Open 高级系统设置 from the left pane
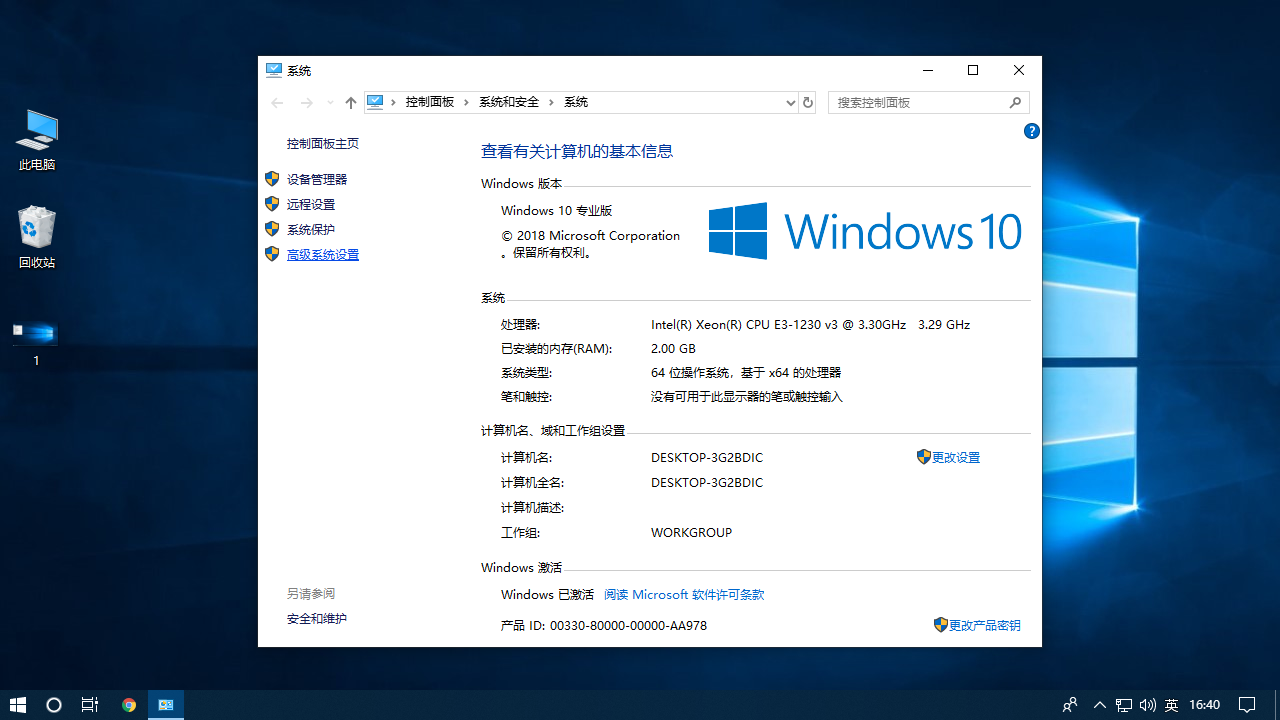 pyautogui.click(x=323, y=255)
